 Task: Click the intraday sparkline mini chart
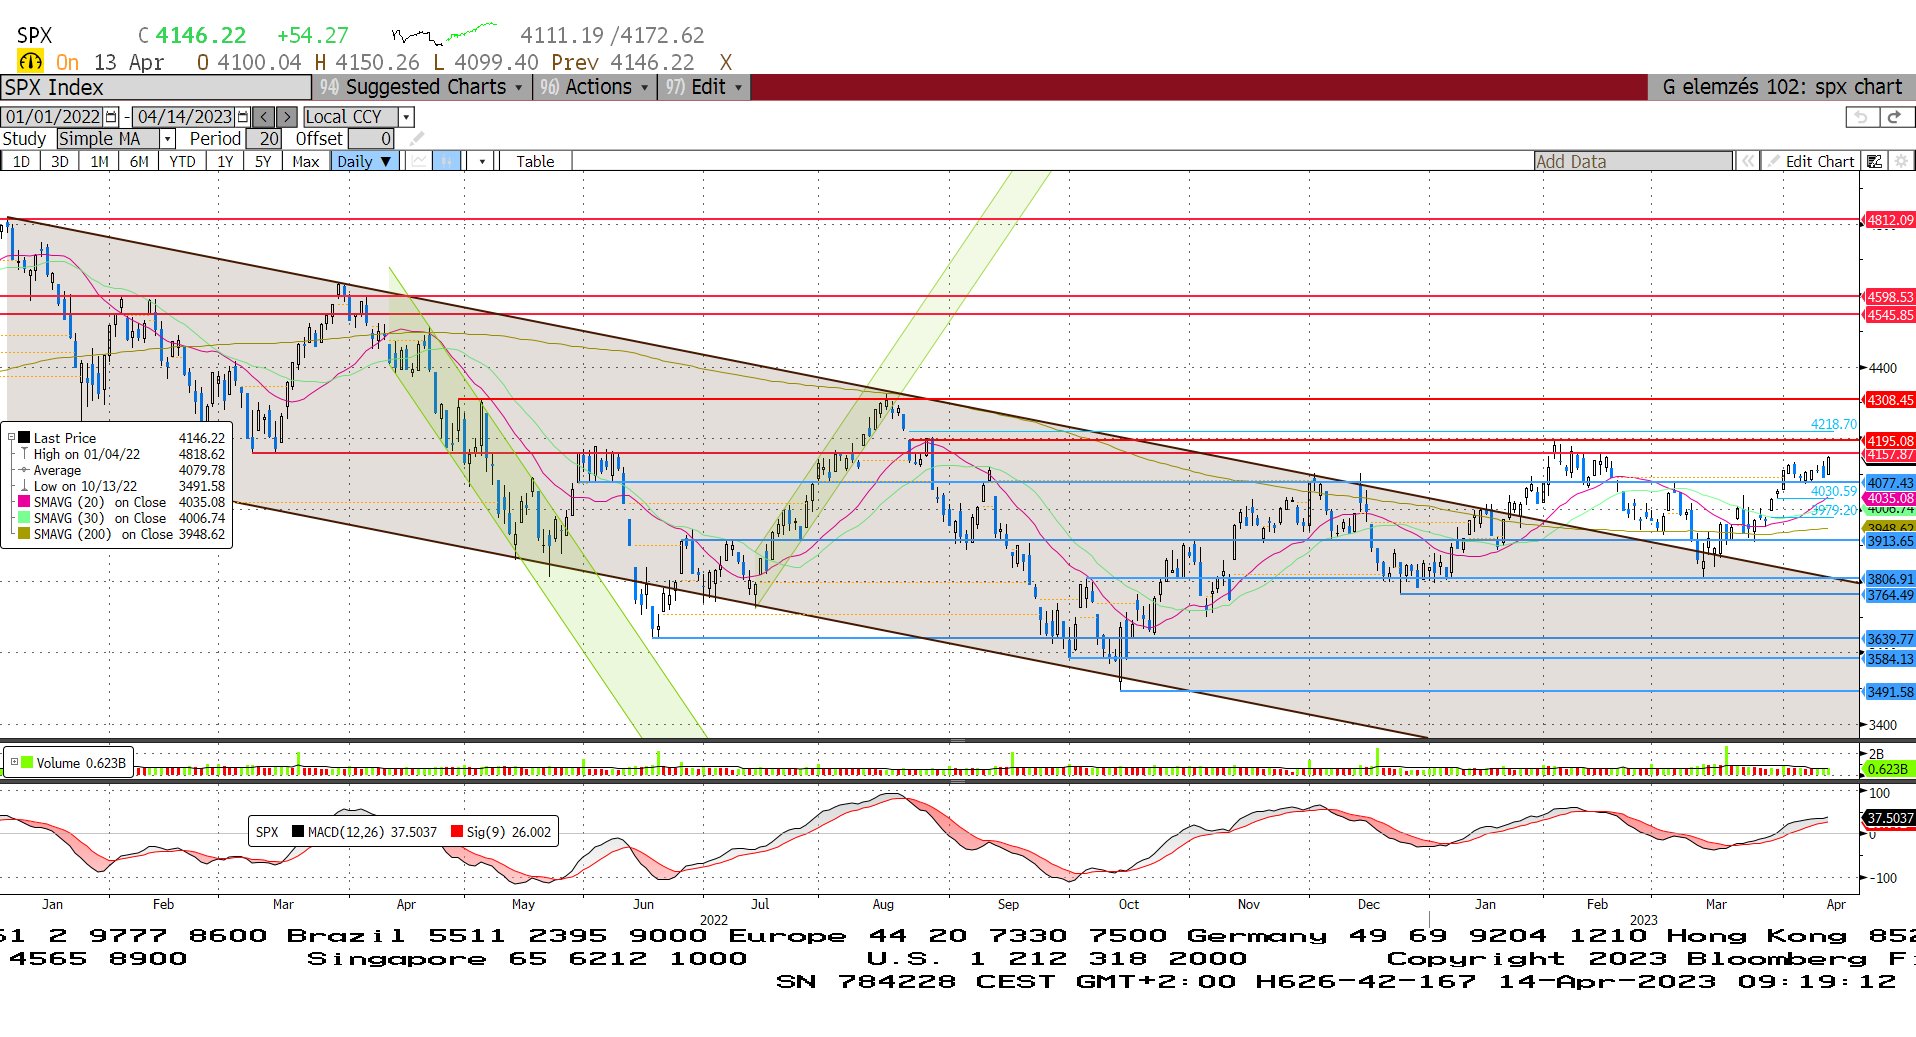coord(444,35)
